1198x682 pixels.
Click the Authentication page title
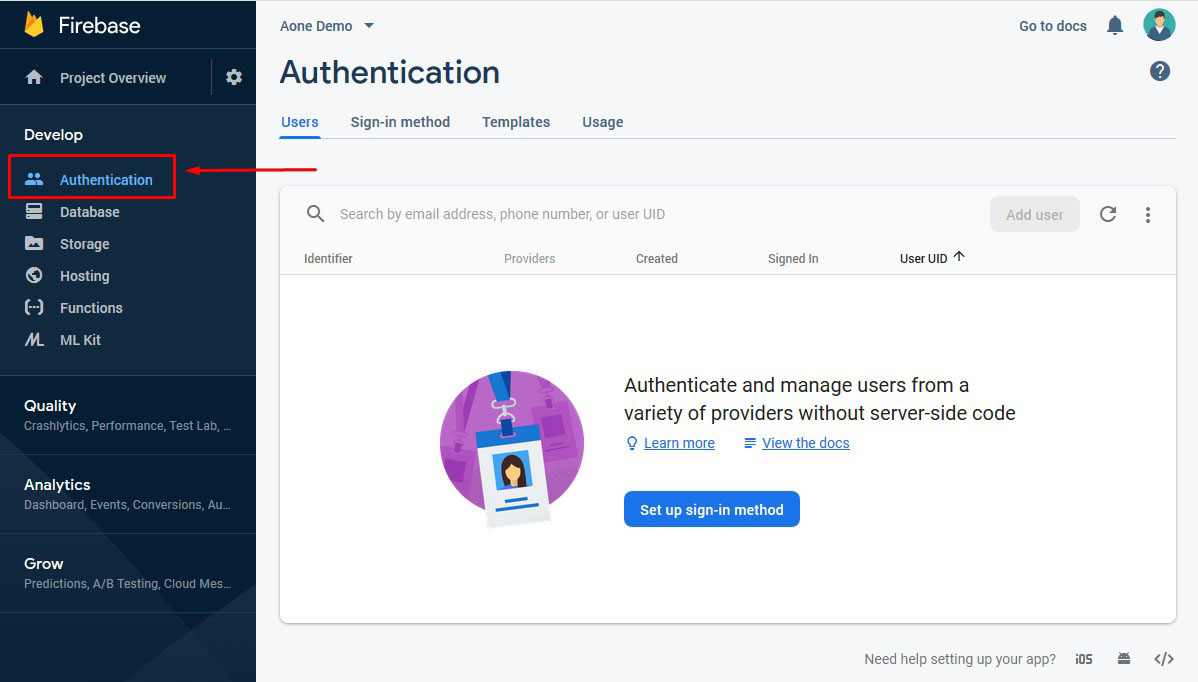(x=390, y=73)
